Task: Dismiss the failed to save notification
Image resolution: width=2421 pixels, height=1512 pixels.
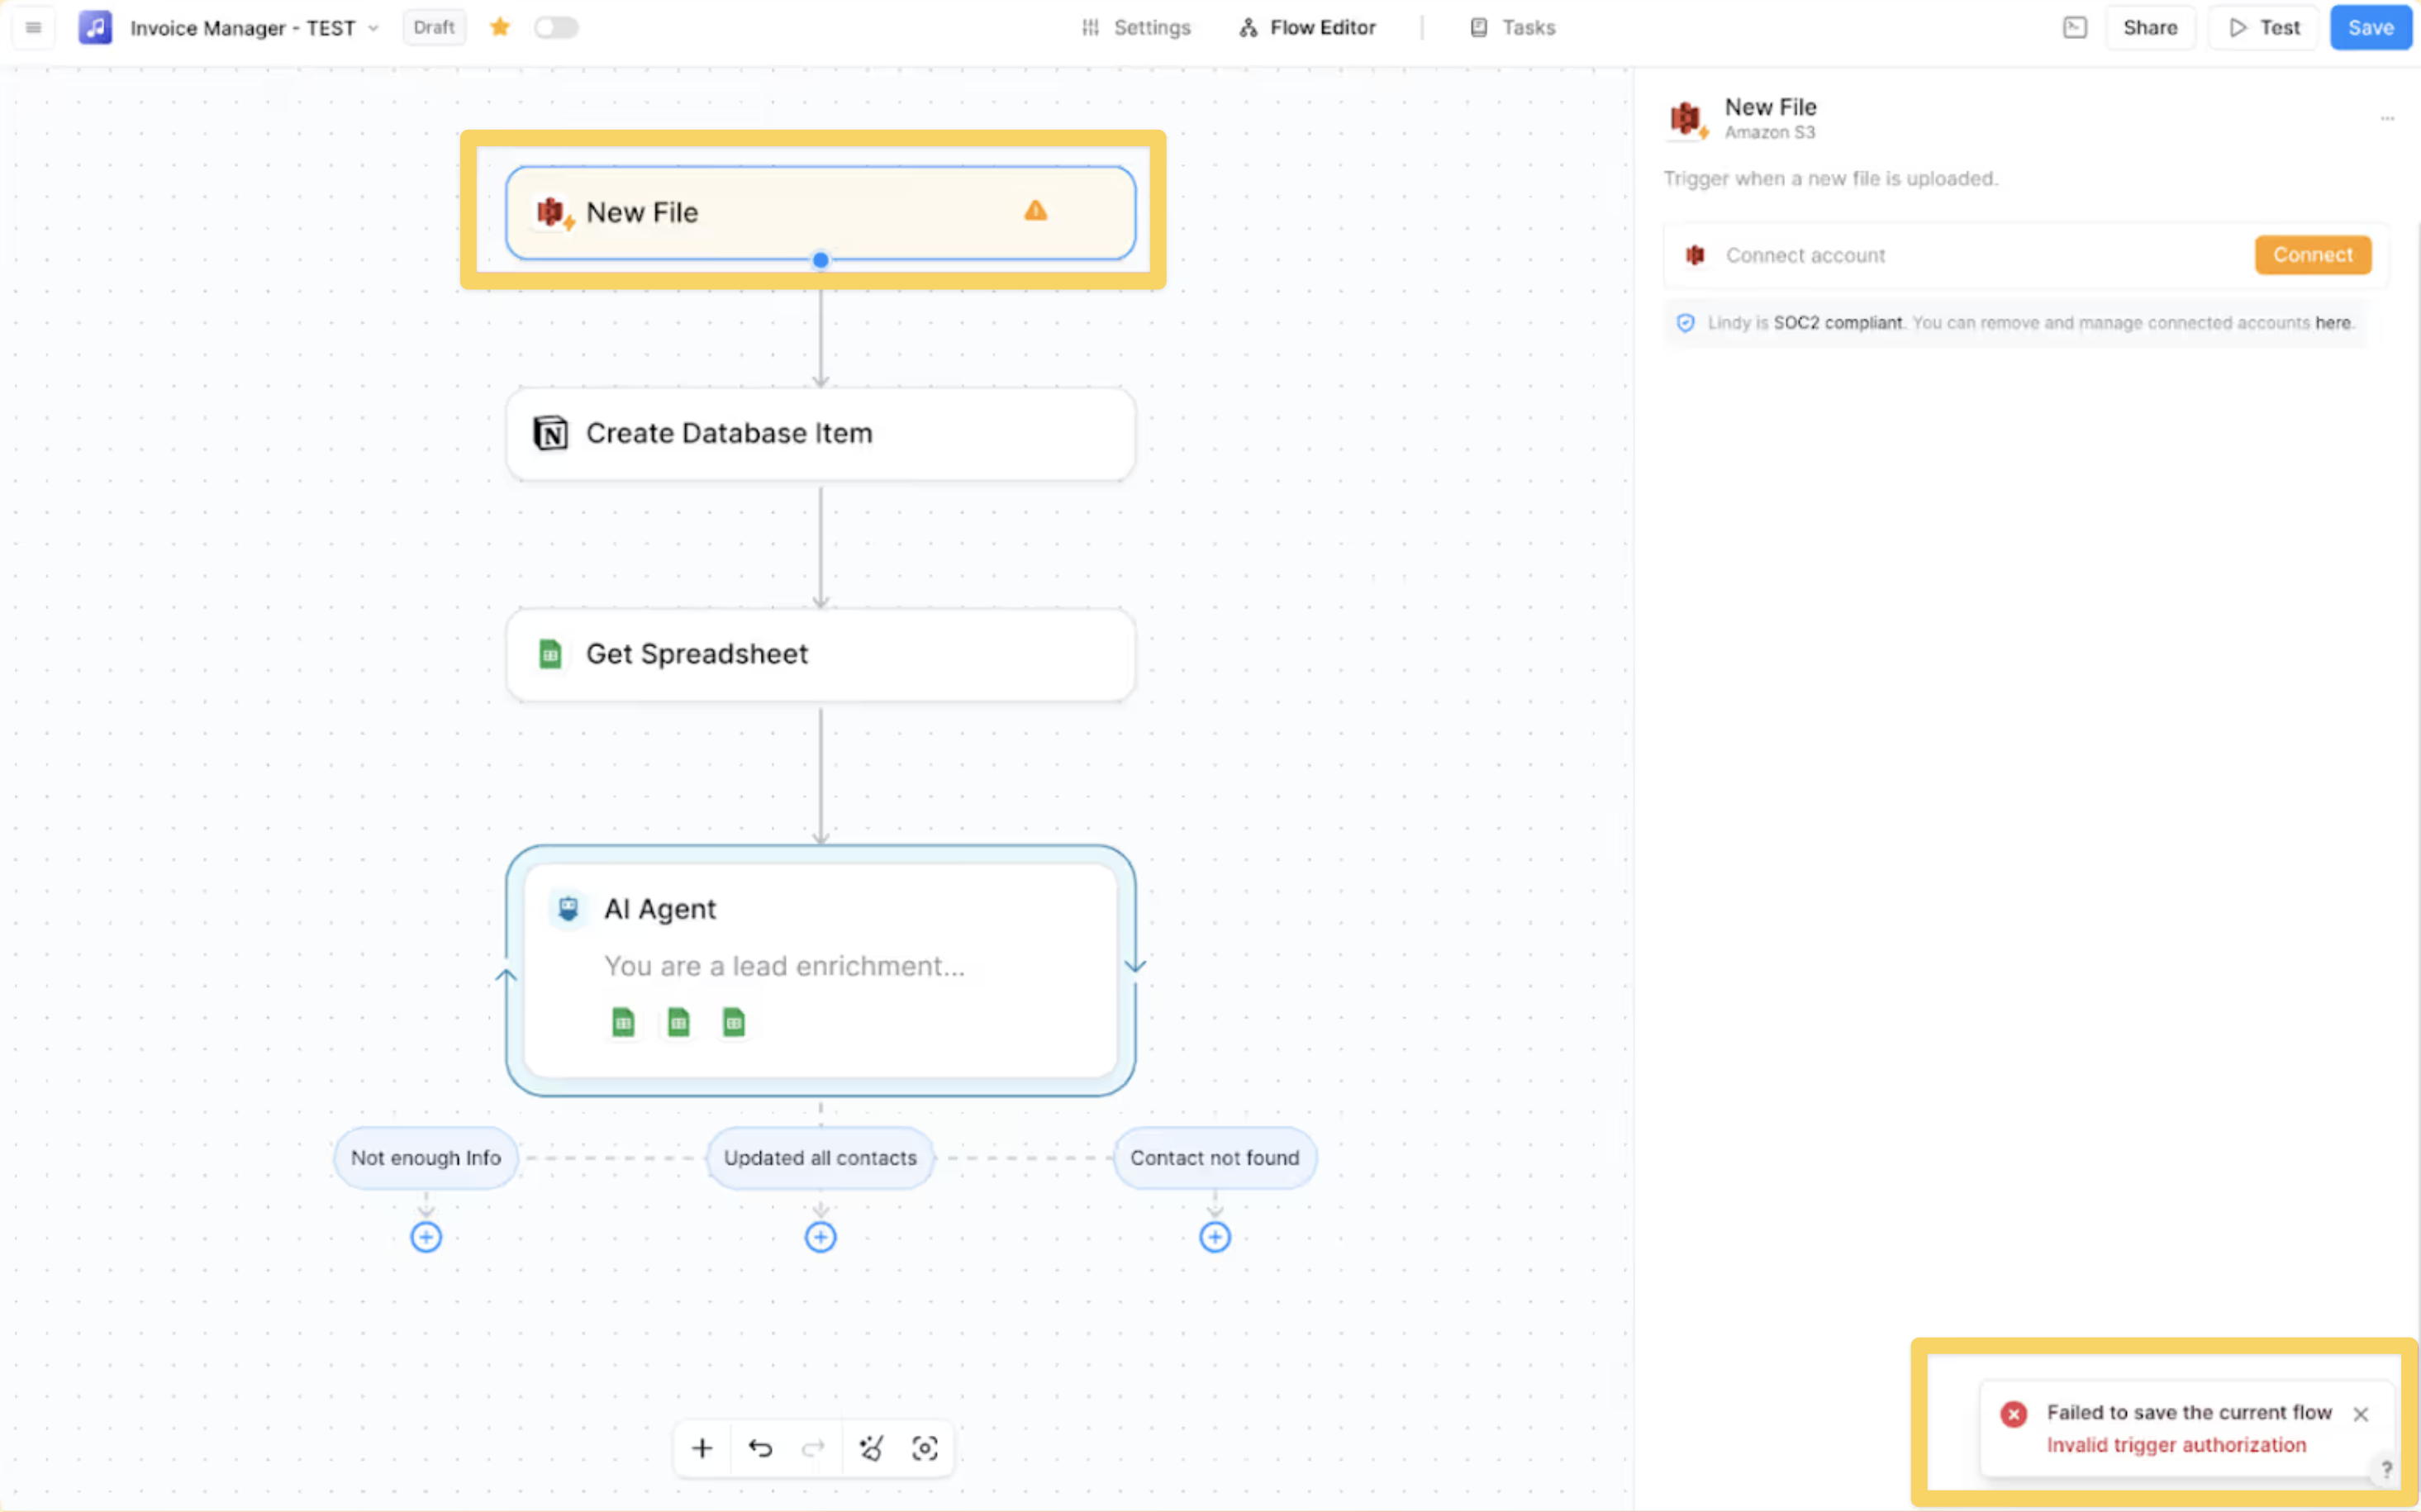Action: click(x=2361, y=1414)
